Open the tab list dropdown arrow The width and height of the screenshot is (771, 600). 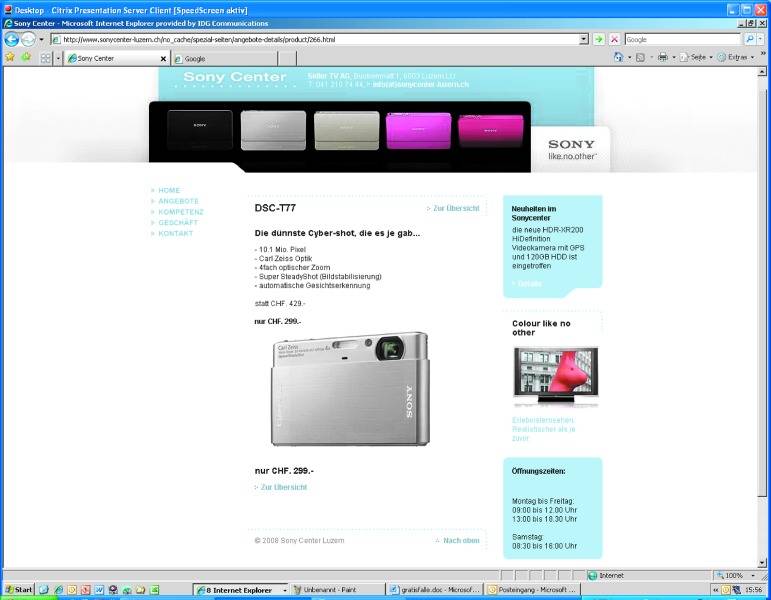58,58
